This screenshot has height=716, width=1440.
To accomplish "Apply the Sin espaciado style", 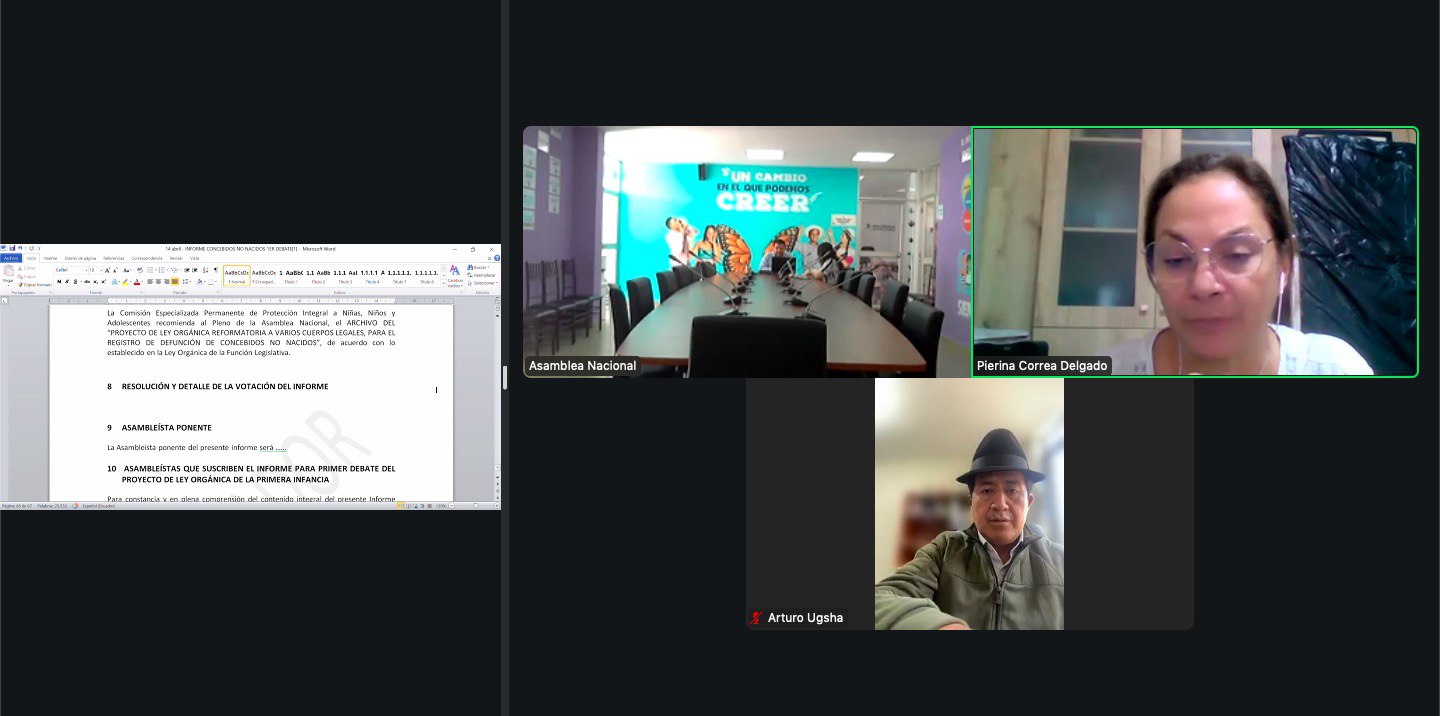I will [264, 276].
